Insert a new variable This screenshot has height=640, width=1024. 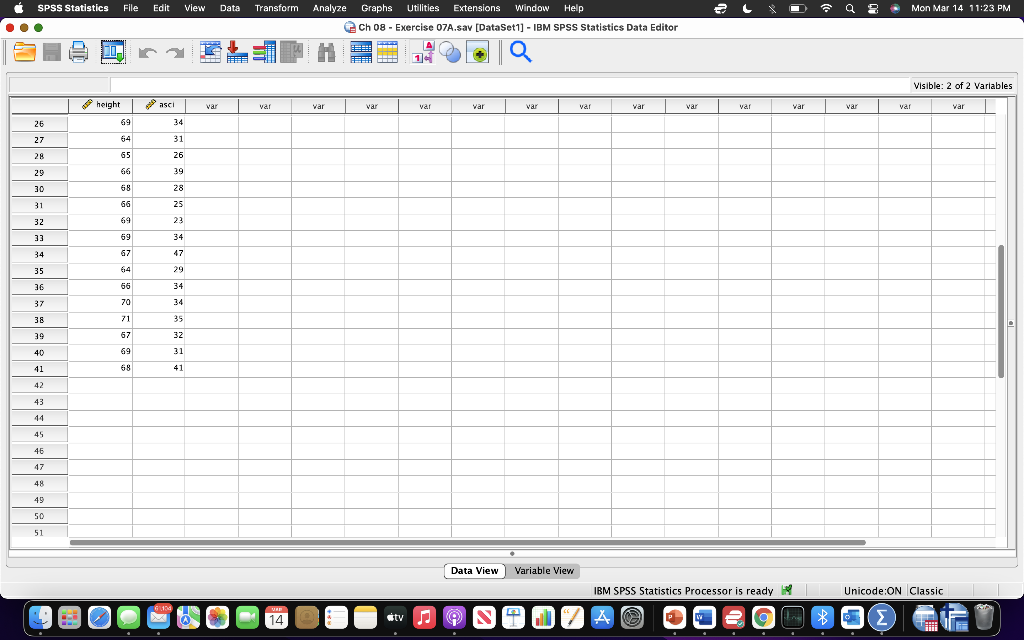pos(389,52)
